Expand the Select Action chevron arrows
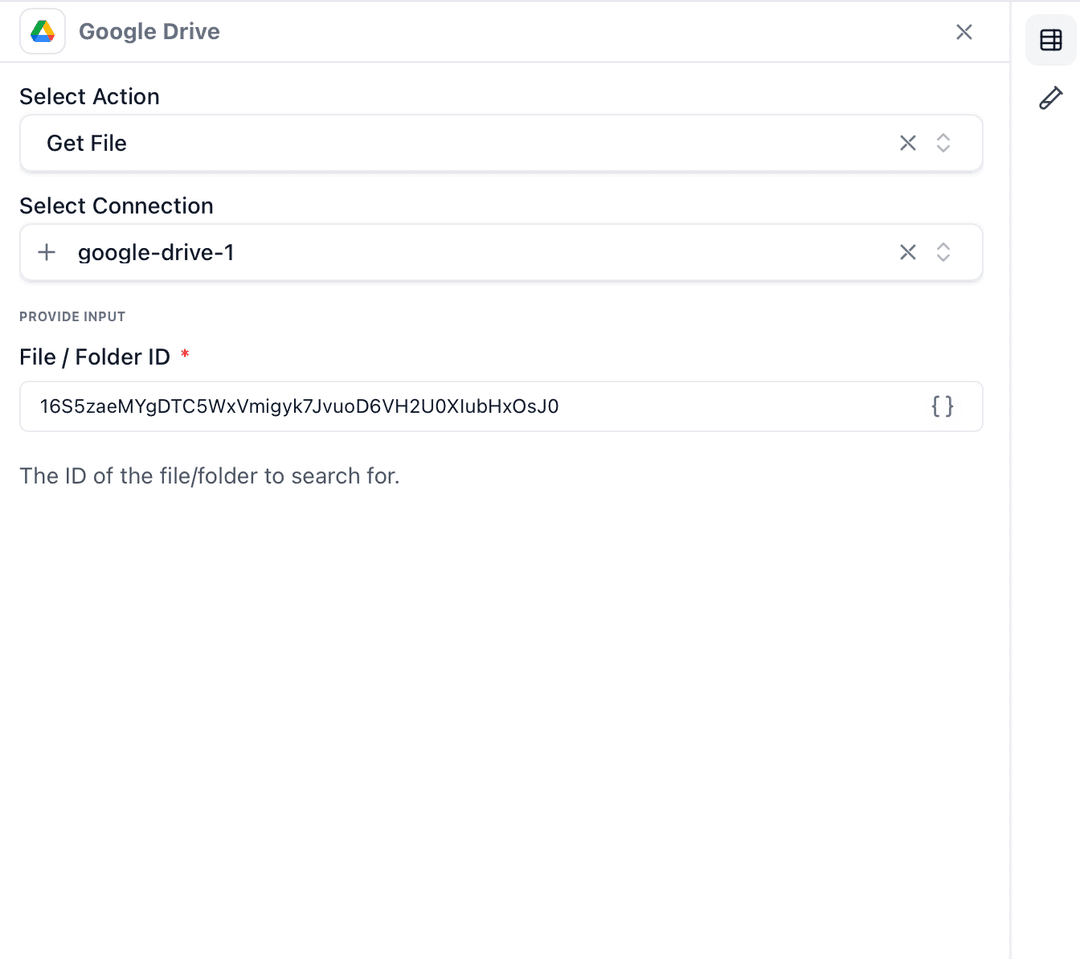Screen dimensions: 1080x959 (x=943, y=143)
